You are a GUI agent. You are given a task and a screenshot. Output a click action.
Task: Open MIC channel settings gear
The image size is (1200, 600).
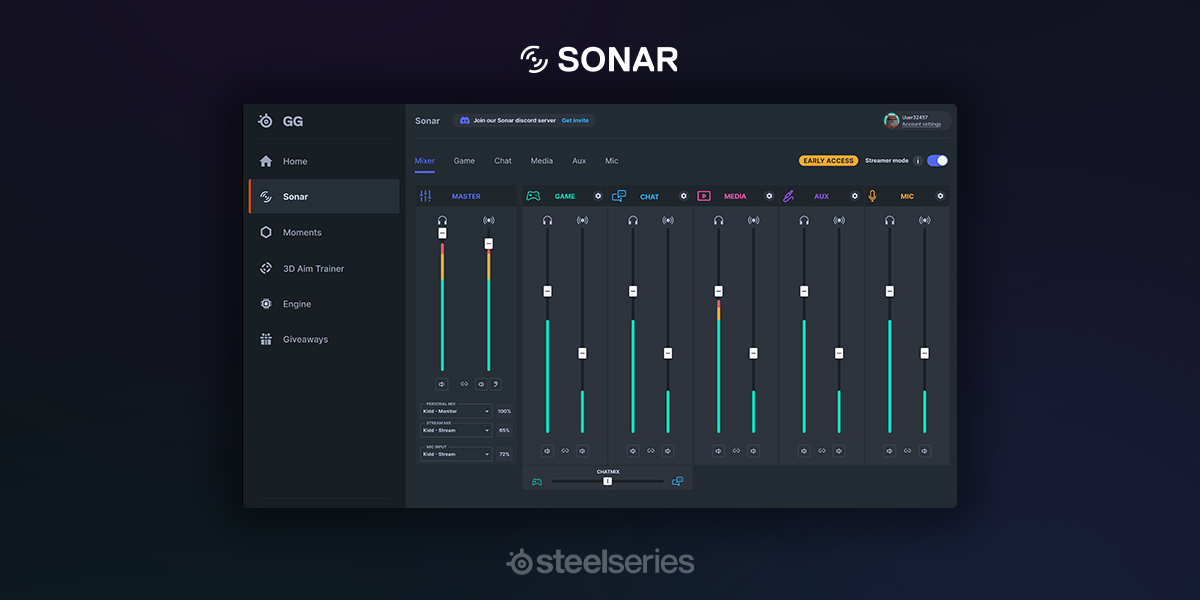[x=940, y=196]
